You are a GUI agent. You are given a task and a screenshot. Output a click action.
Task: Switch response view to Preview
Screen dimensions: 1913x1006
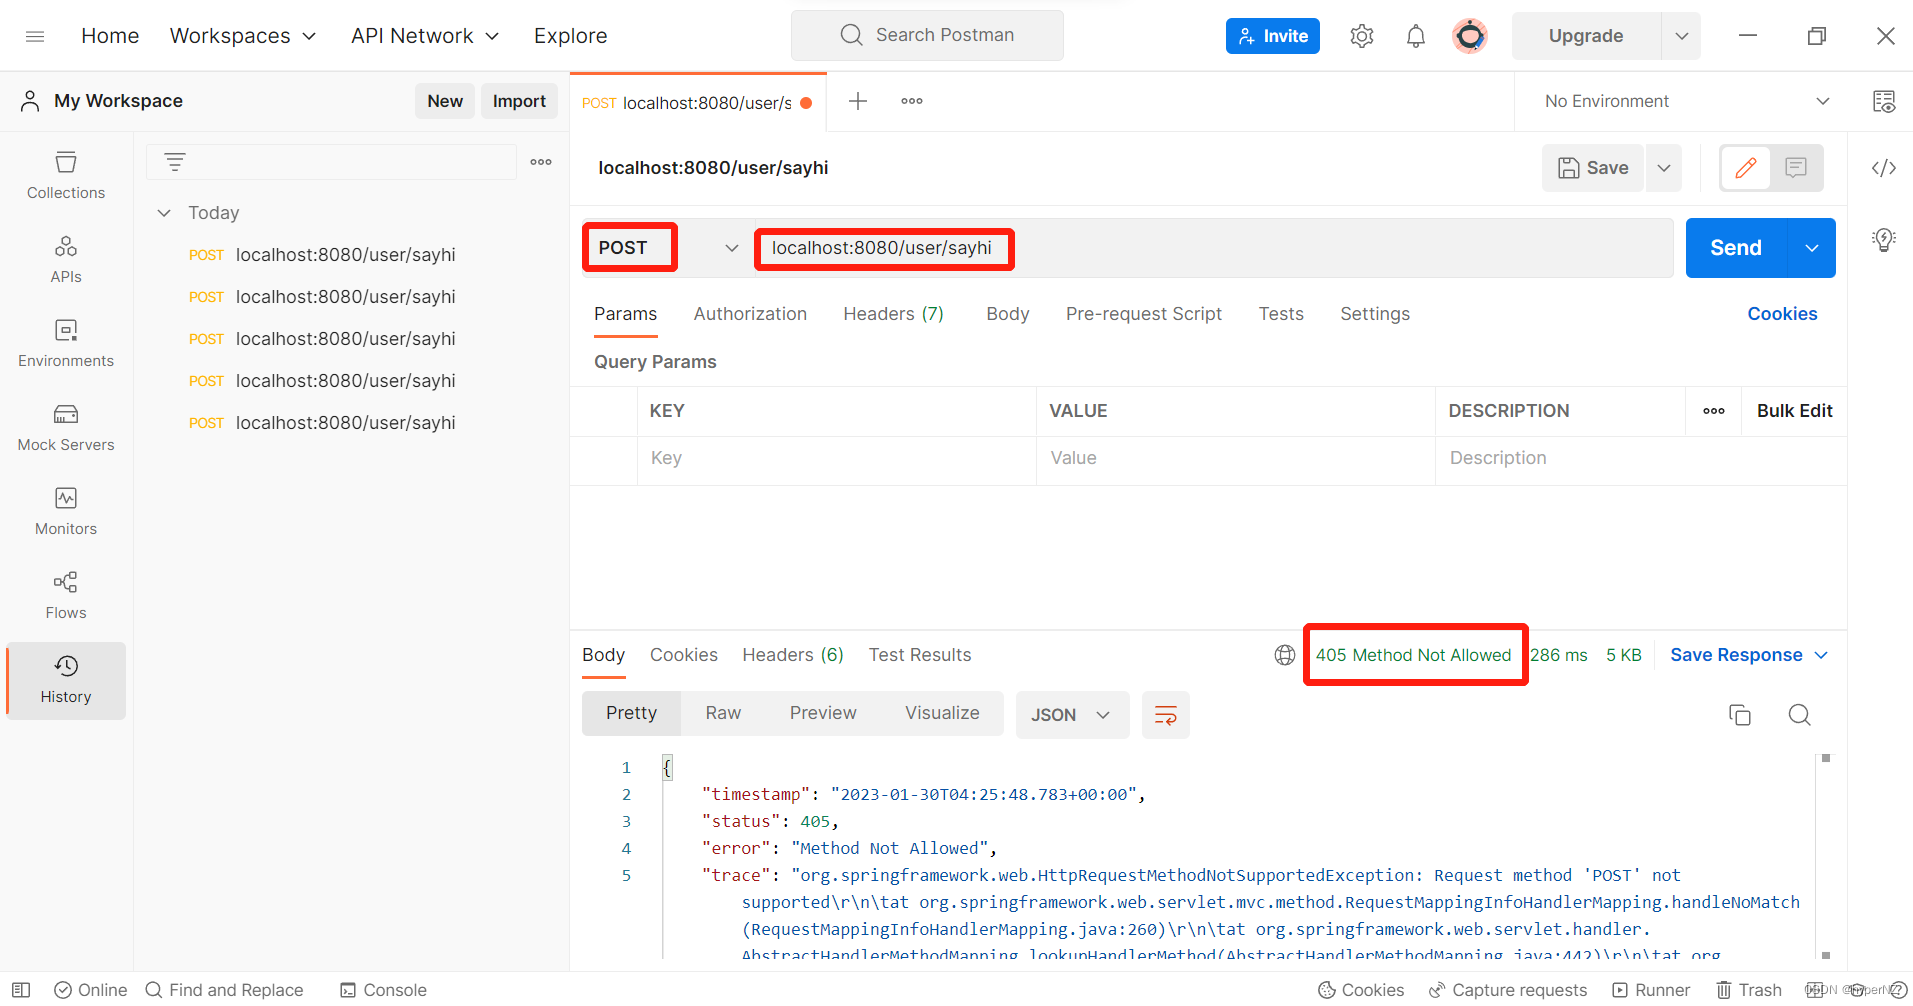(823, 713)
